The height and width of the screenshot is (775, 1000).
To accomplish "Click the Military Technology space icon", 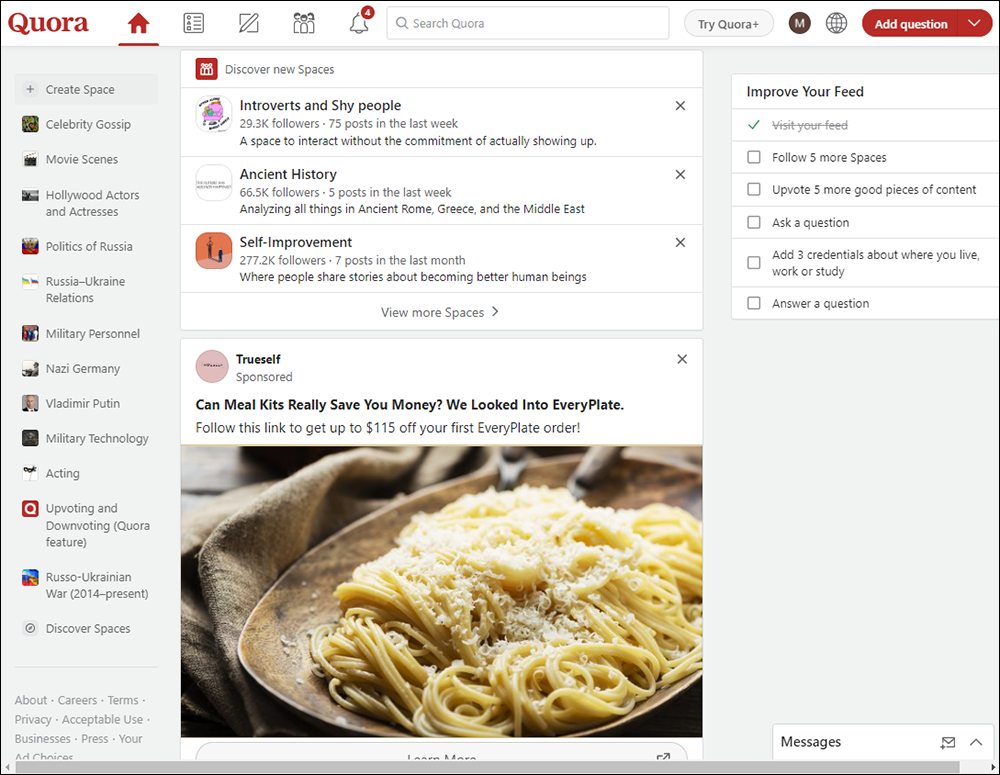I will pos(30,438).
